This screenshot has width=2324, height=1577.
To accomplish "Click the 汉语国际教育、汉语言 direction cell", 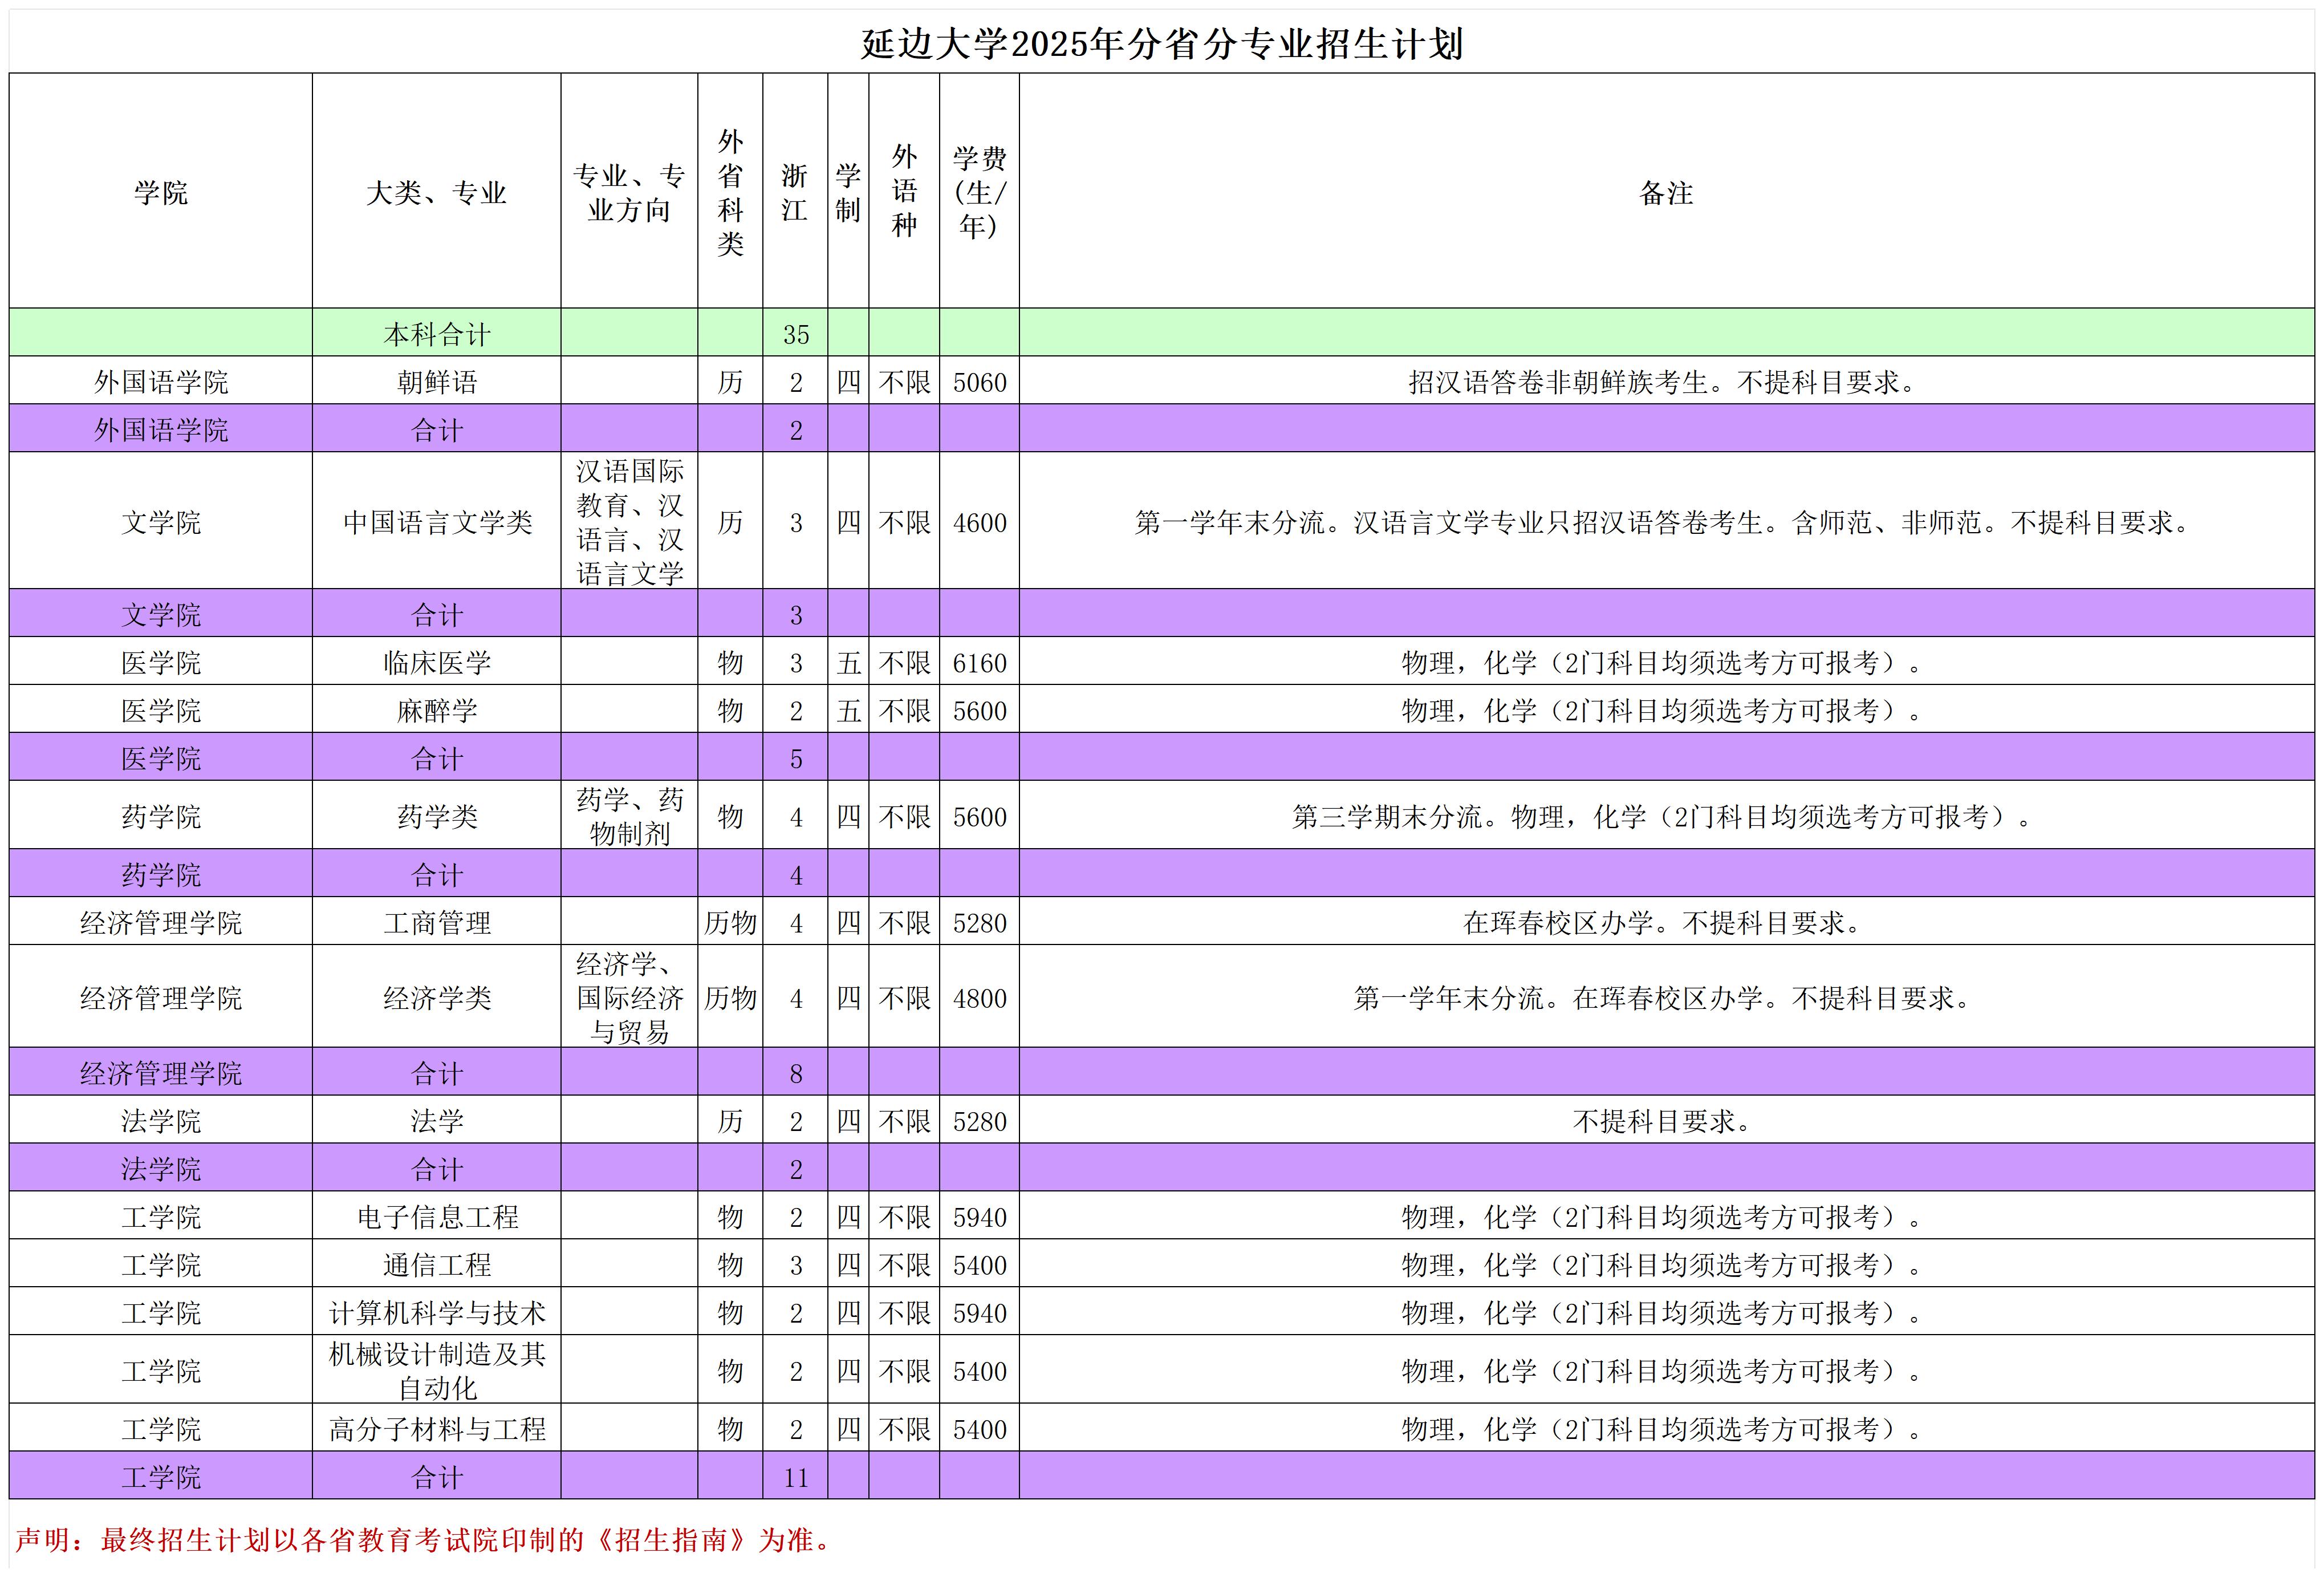I will (x=629, y=521).
